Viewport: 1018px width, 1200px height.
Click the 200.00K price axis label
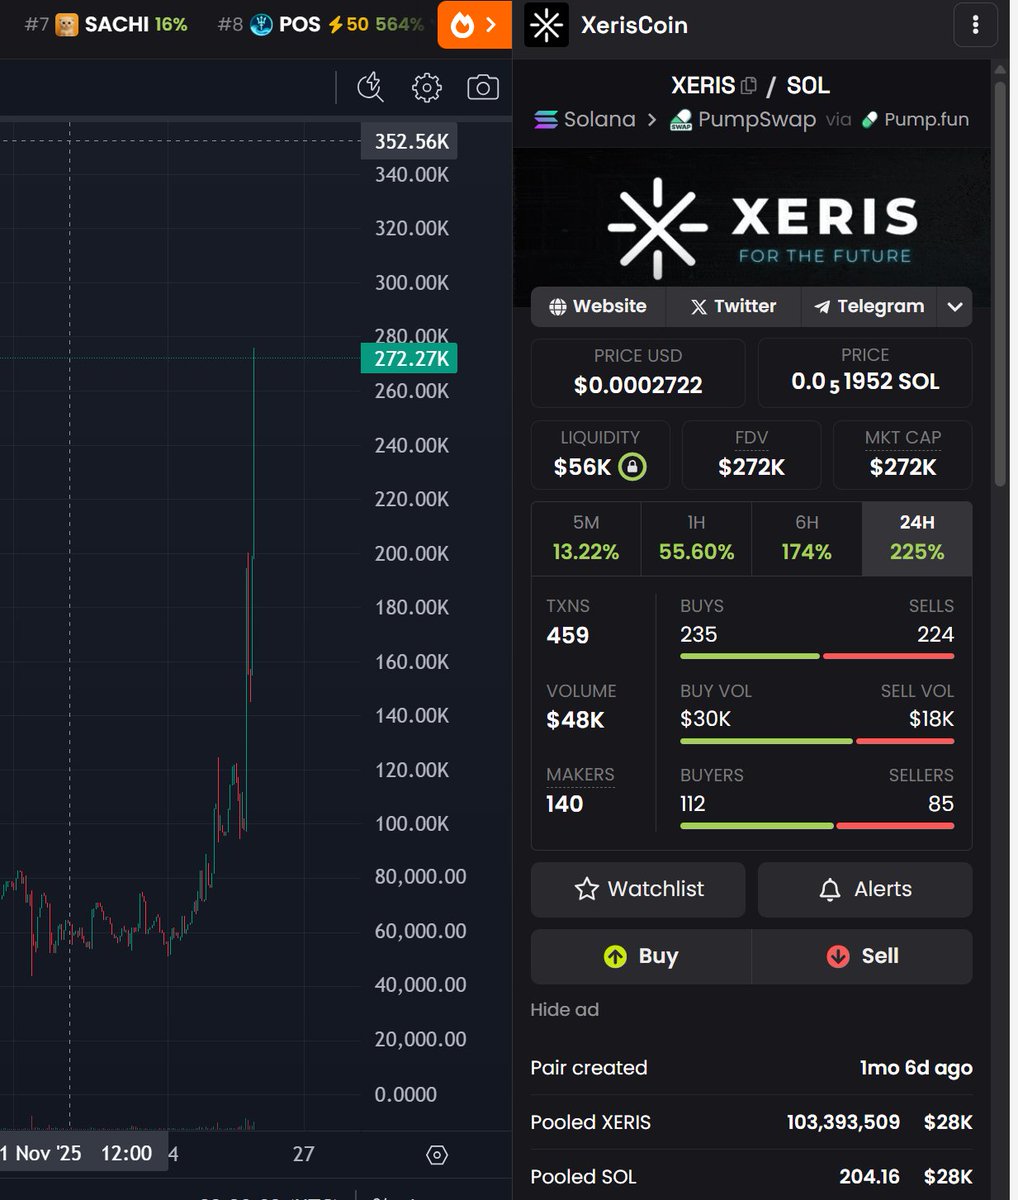(x=412, y=553)
